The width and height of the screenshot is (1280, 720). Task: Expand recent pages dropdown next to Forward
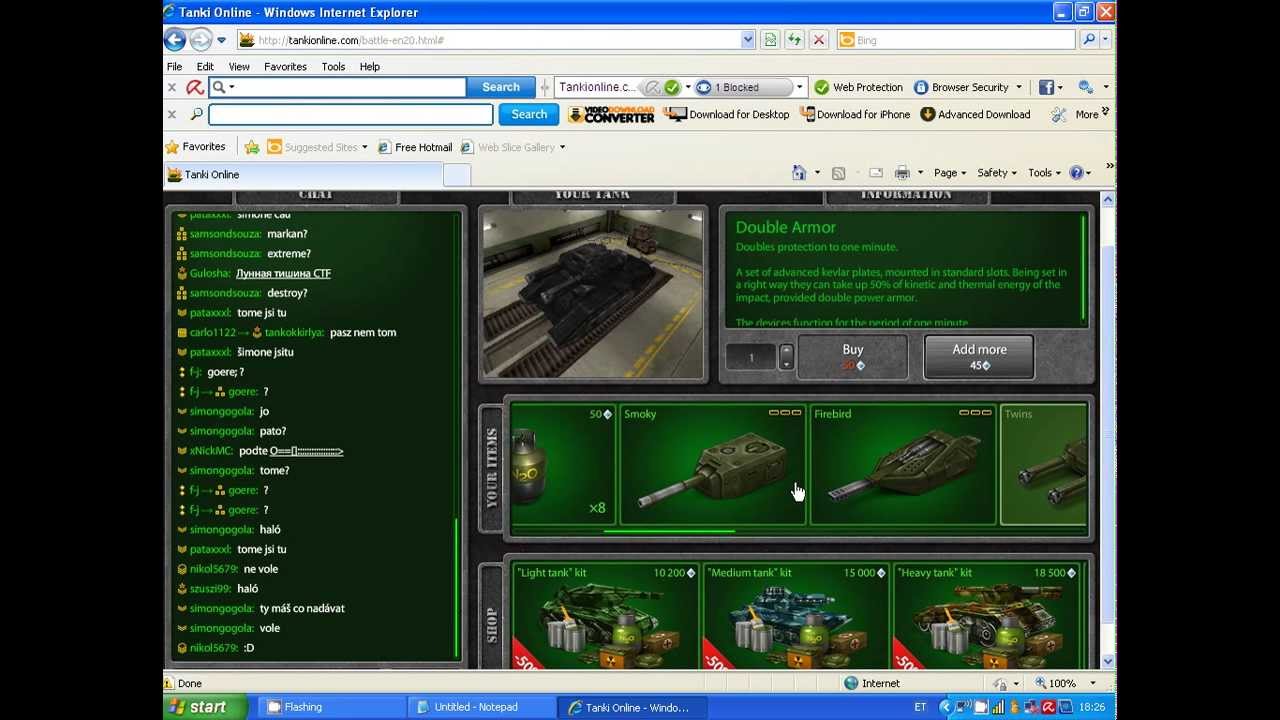tap(221, 40)
